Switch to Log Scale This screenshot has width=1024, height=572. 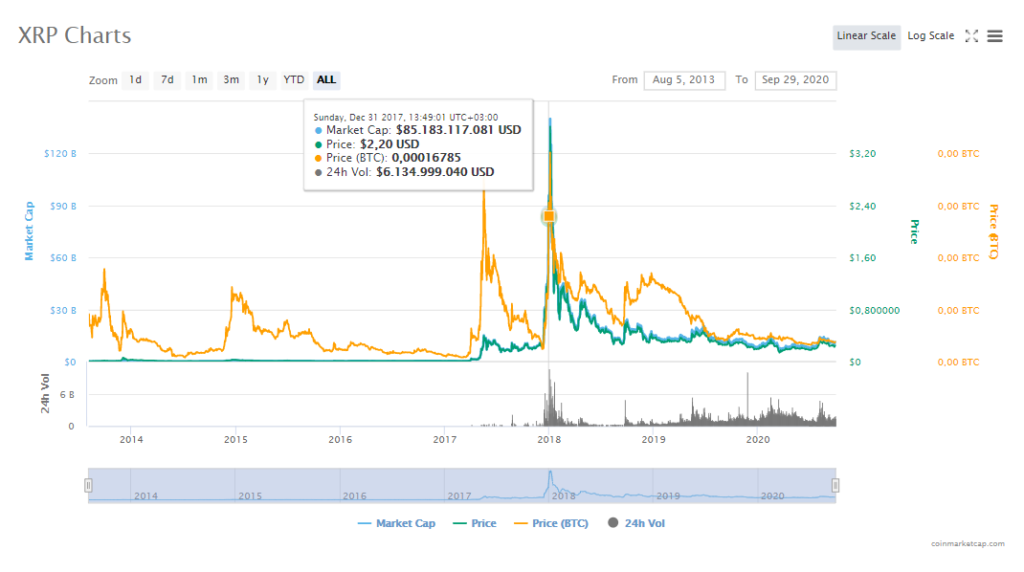pyautogui.click(x=931, y=36)
